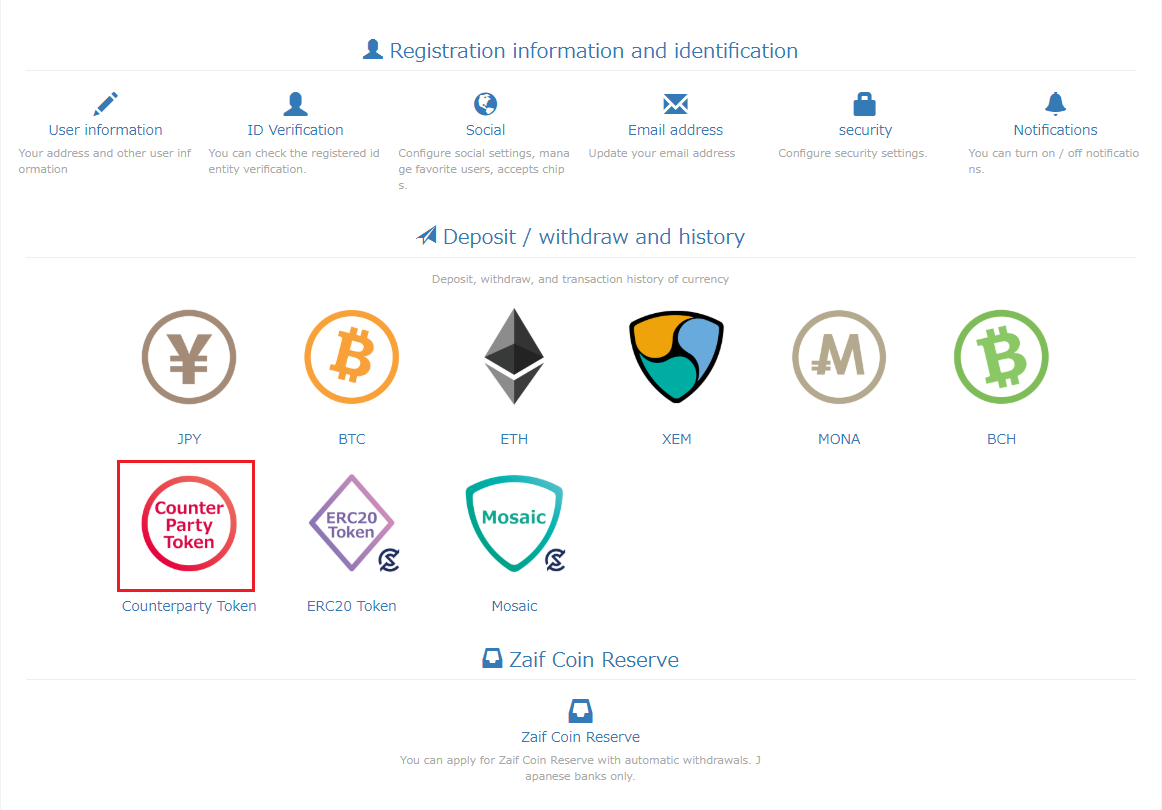Click the padlock icon above security
This screenshot has height=810, width=1162.
point(865,104)
